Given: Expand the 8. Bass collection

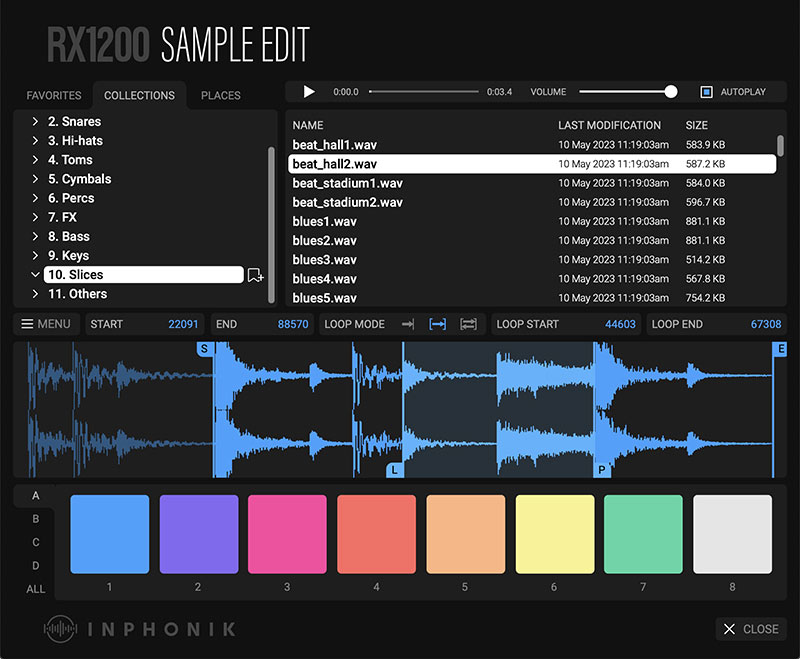Looking at the screenshot, I should 35,236.
